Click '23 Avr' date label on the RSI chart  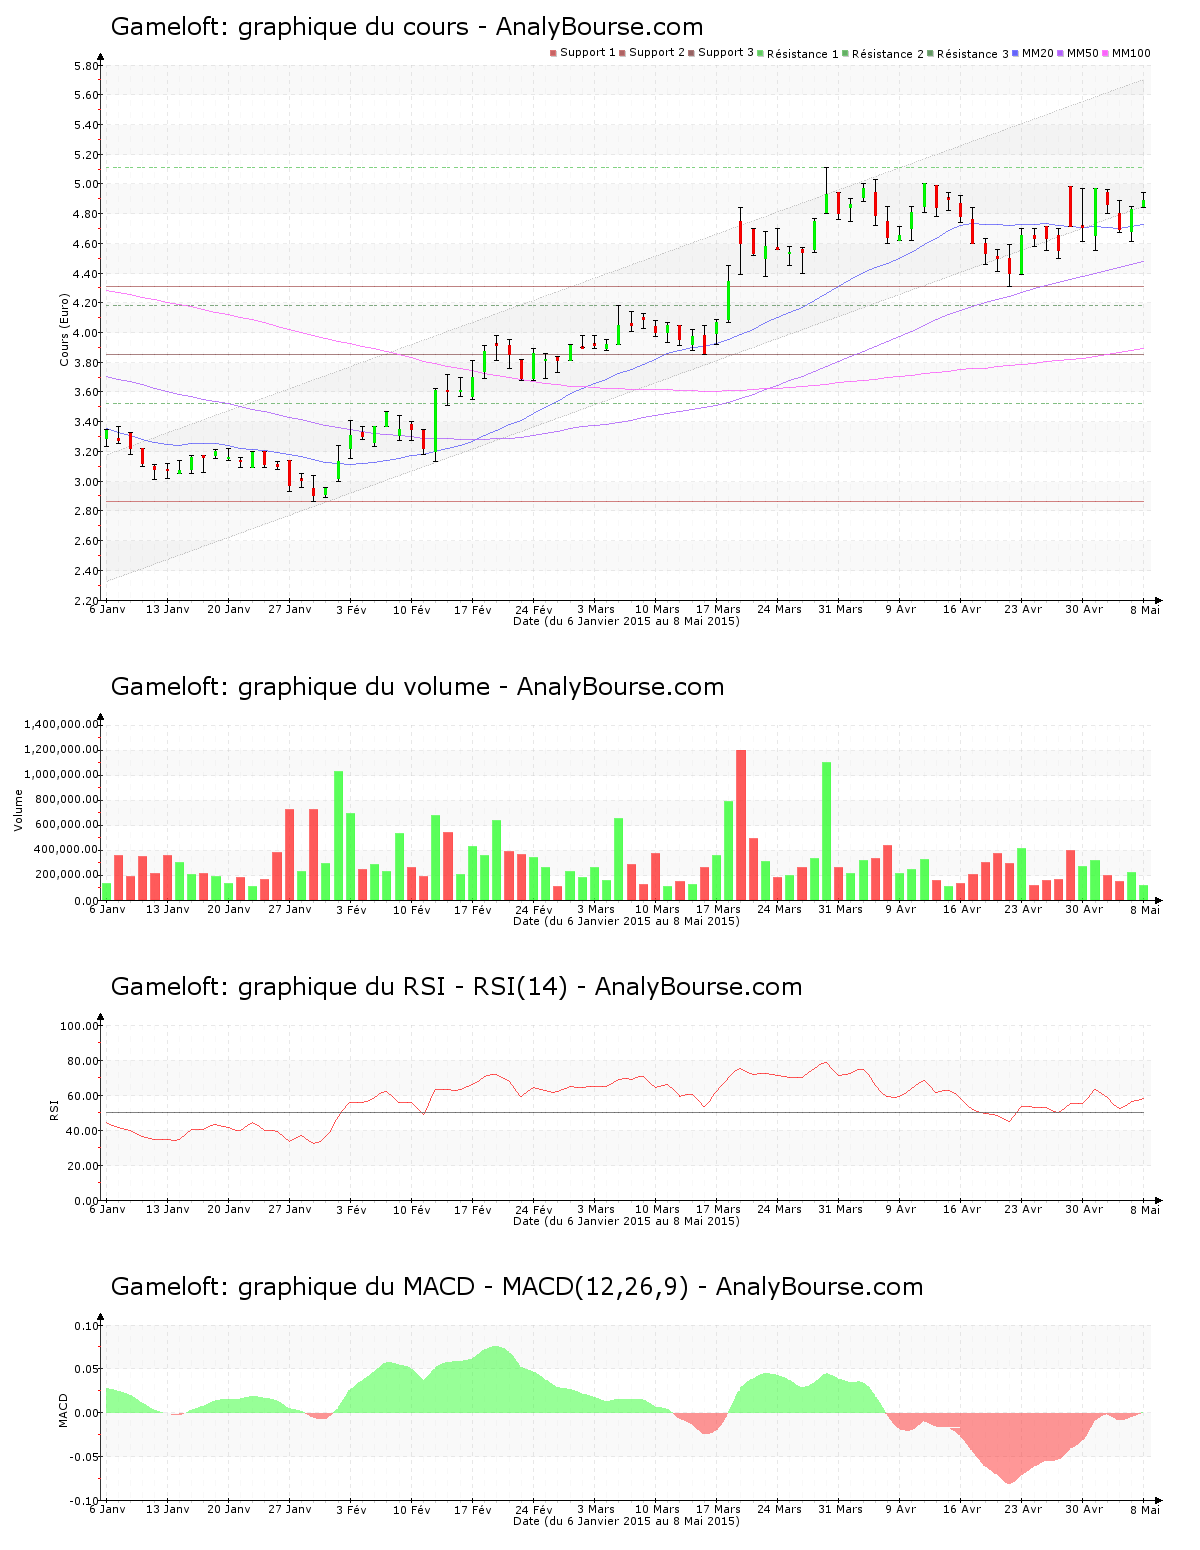(1023, 1209)
